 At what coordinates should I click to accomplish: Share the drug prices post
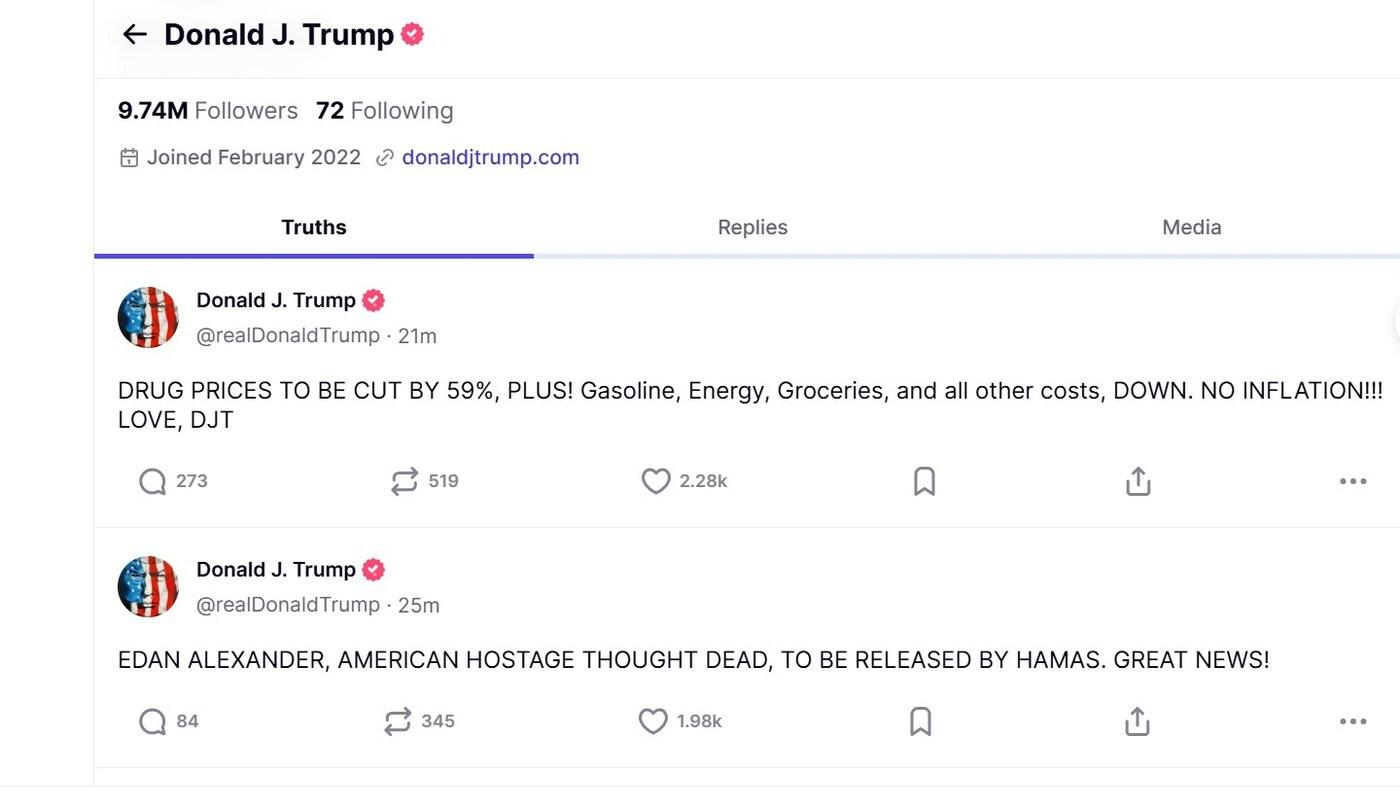tap(1138, 482)
